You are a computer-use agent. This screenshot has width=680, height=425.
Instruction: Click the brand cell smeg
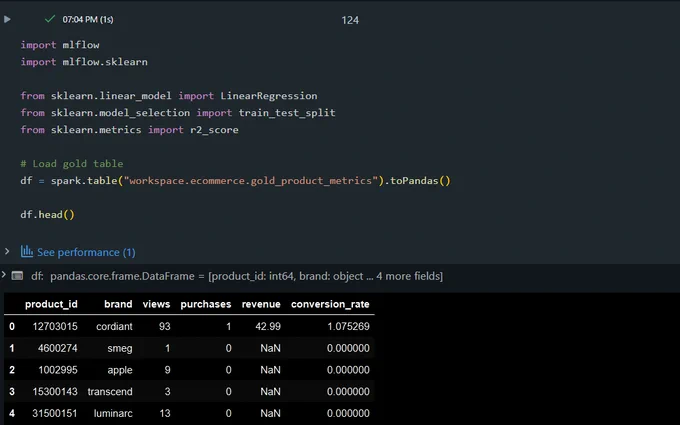pyautogui.click(x=120, y=348)
